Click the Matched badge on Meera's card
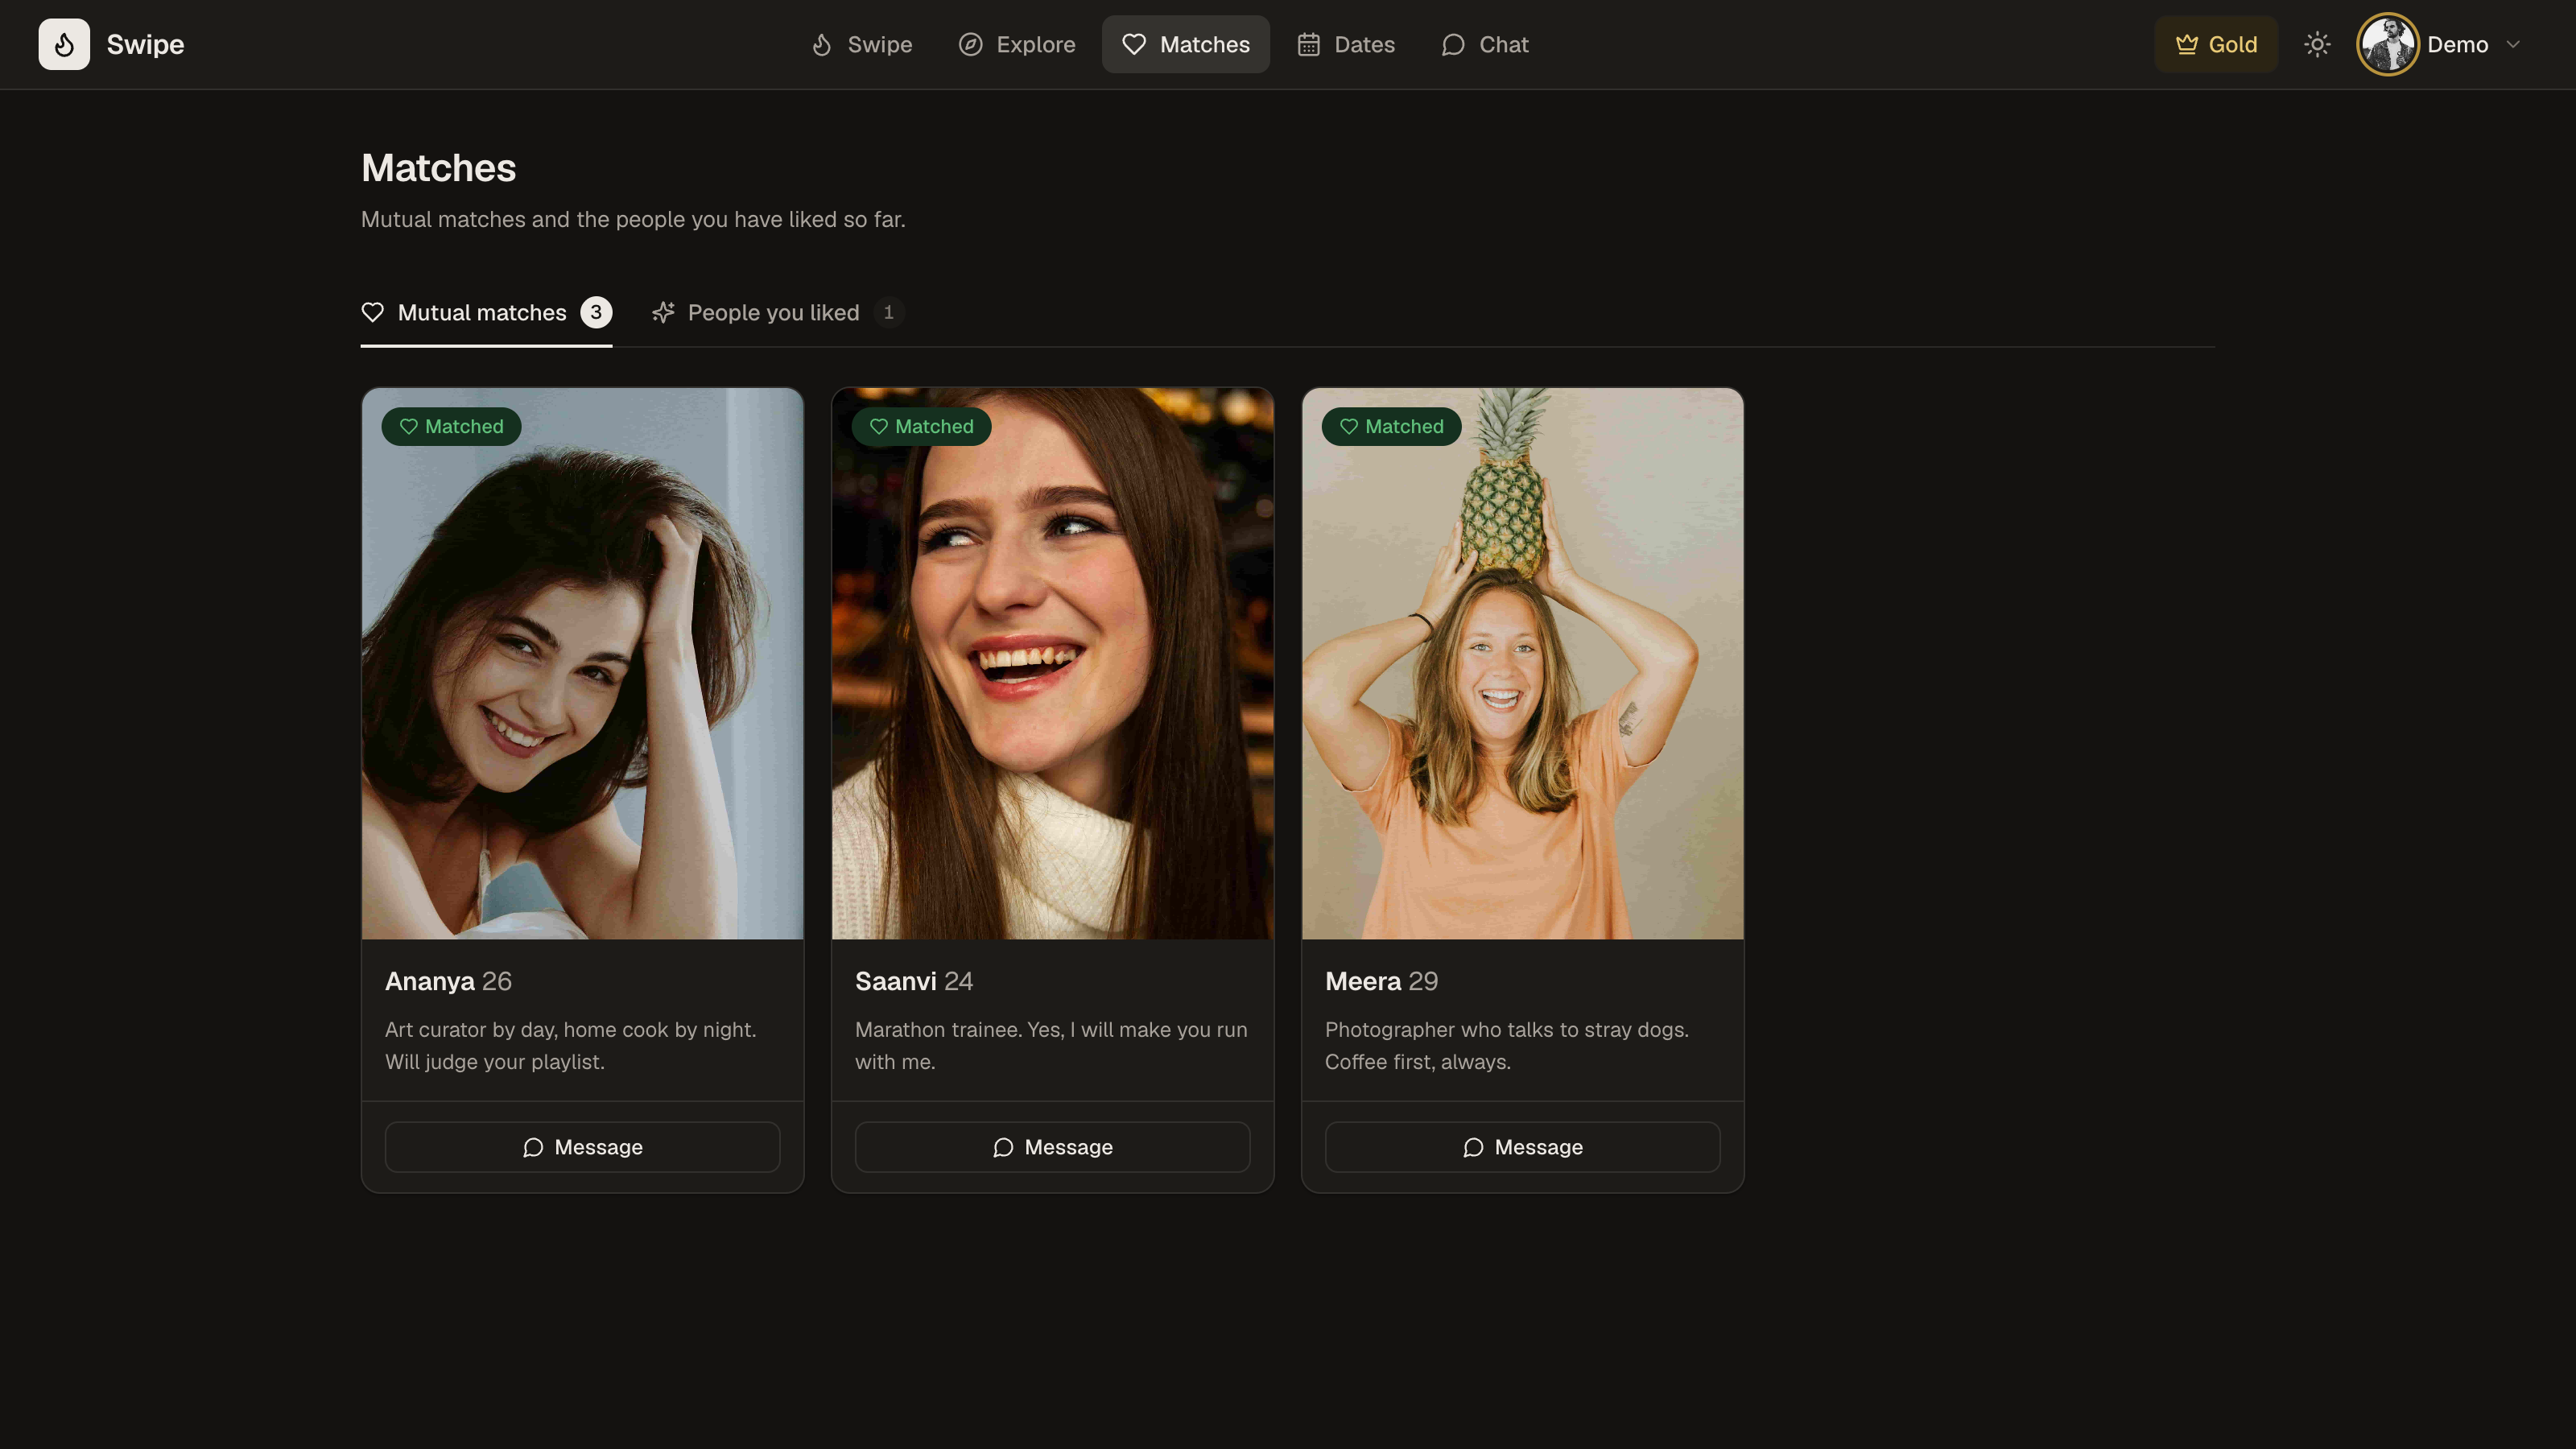Viewport: 2576px width, 1449px height. coord(1392,427)
